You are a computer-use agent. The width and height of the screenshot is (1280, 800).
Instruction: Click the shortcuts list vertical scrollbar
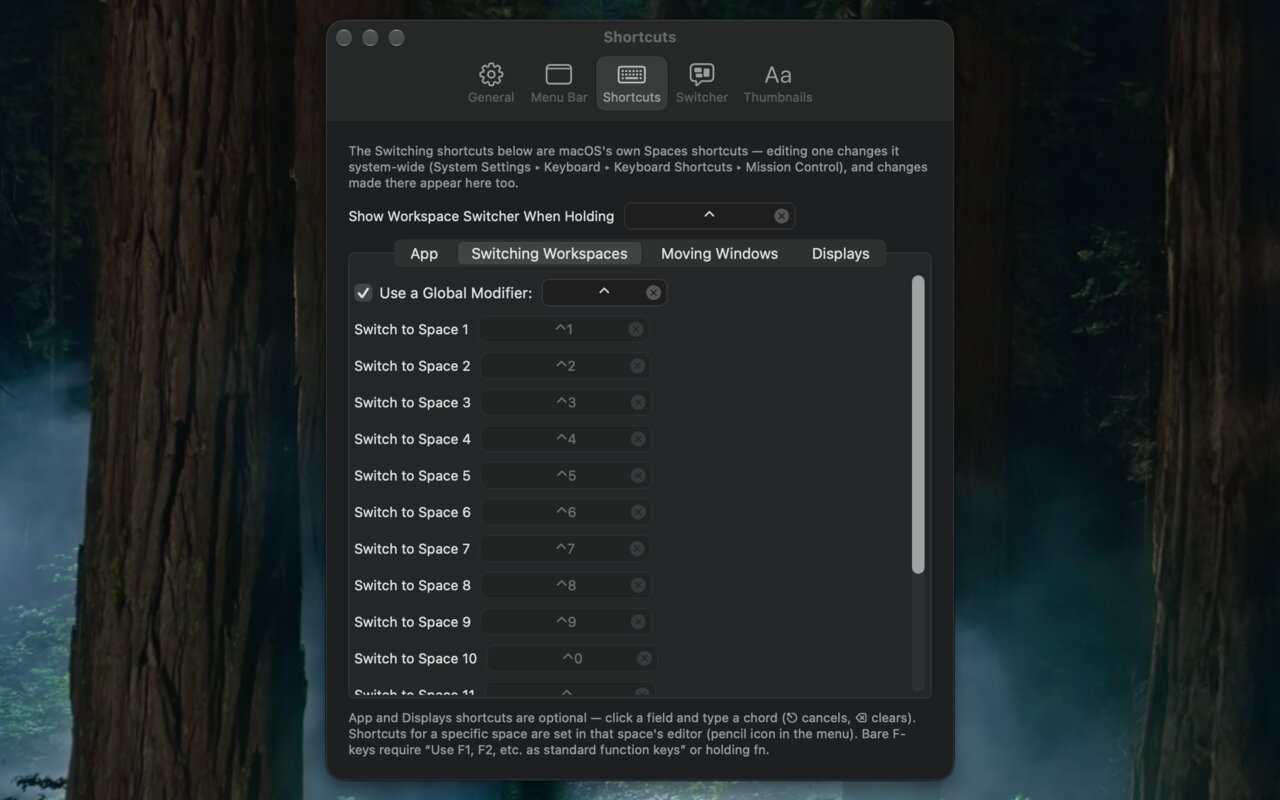[x=918, y=425]
